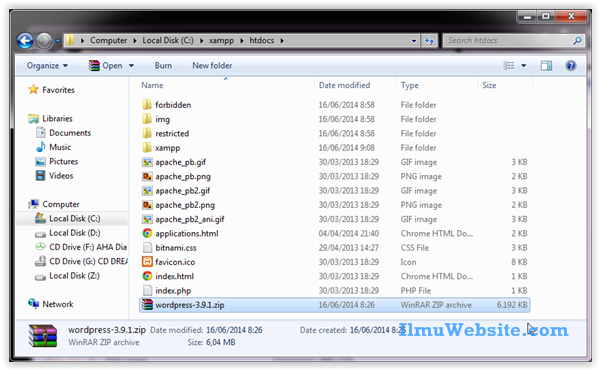This screenshot has width=600, height=370.
Task: Click the folder icon in address bar
Action: pos(70,40)
